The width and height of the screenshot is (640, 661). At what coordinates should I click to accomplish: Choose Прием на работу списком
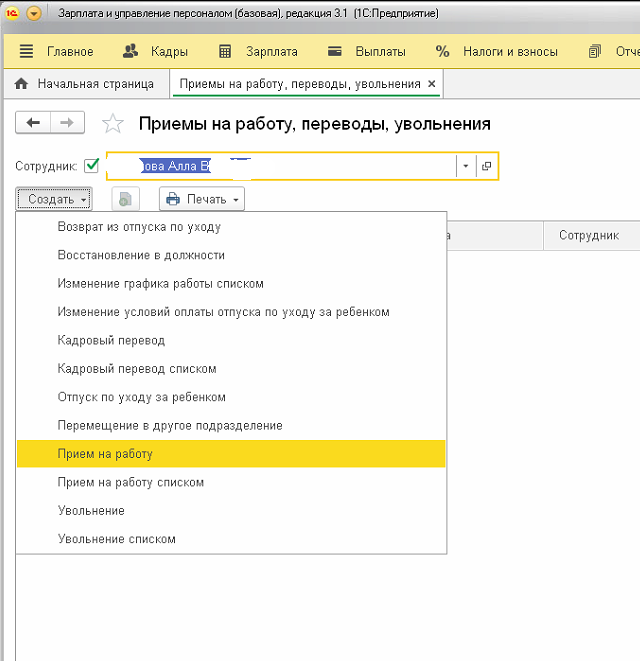pos(231,482)
